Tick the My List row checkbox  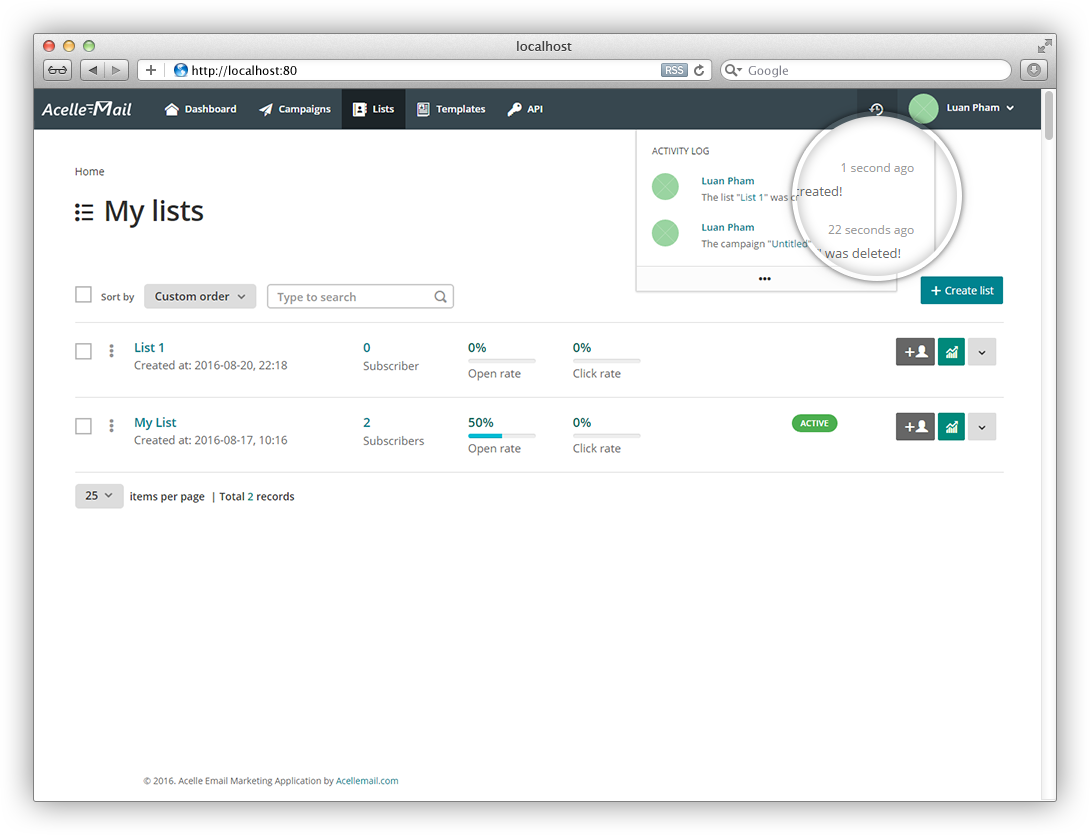tap(84, 426)
